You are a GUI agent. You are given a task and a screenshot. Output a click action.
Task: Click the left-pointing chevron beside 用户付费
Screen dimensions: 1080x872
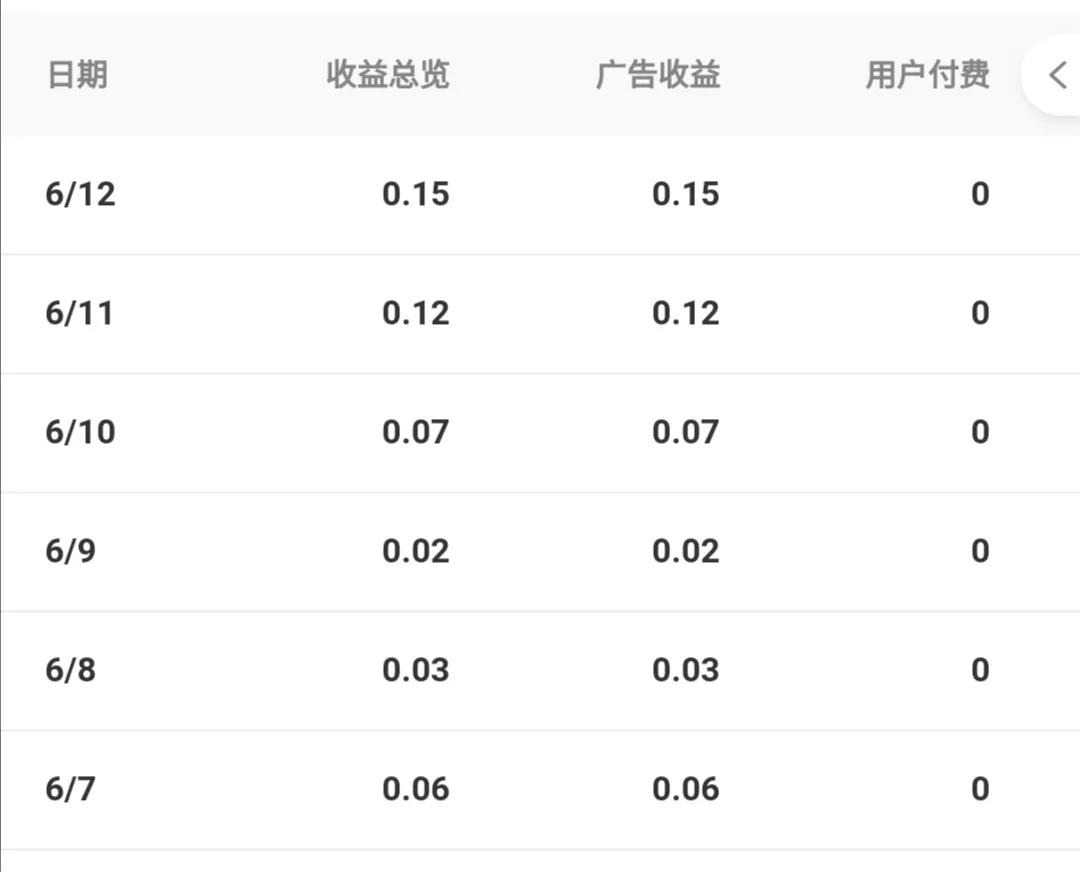pyautogui.click(x=1058, y=75)
